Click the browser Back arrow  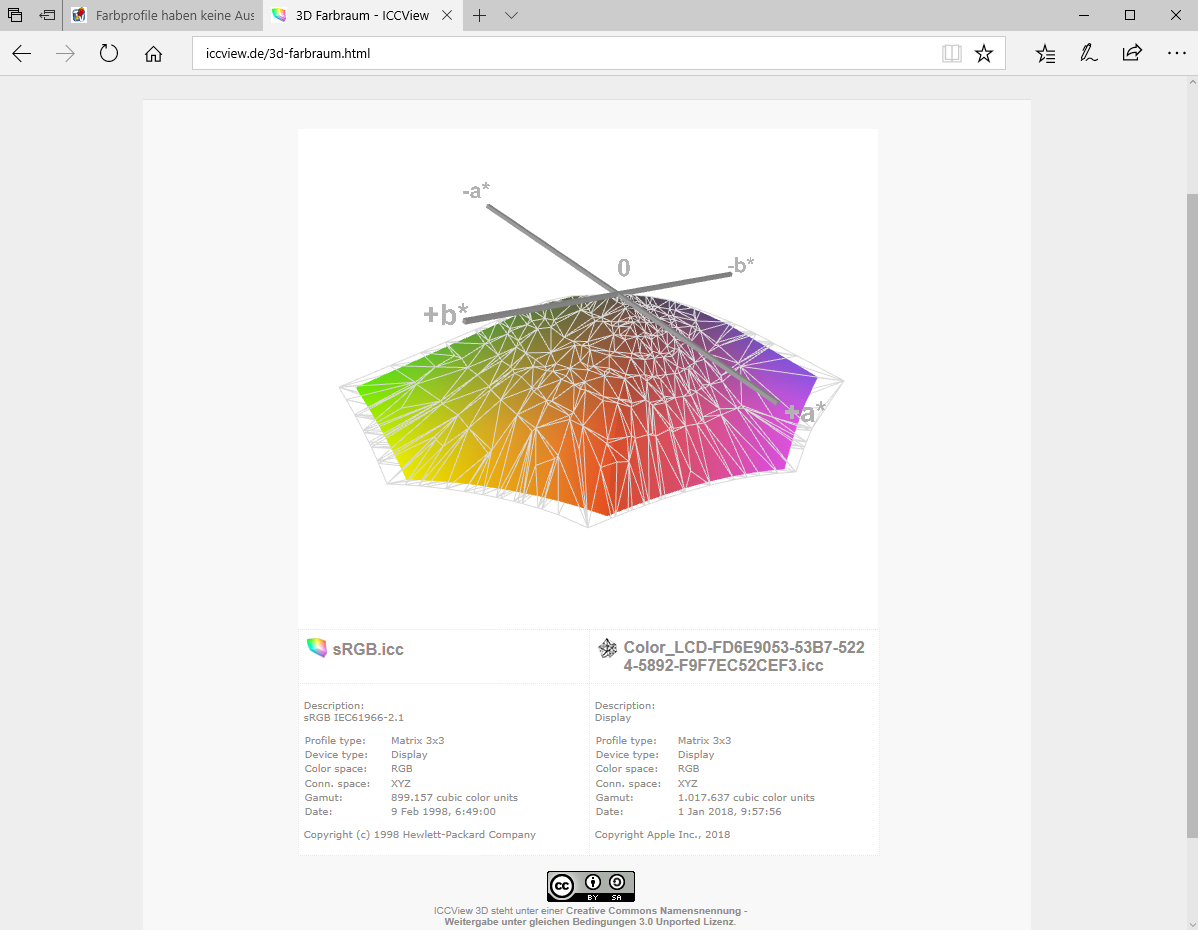click(x=22, y=54)
